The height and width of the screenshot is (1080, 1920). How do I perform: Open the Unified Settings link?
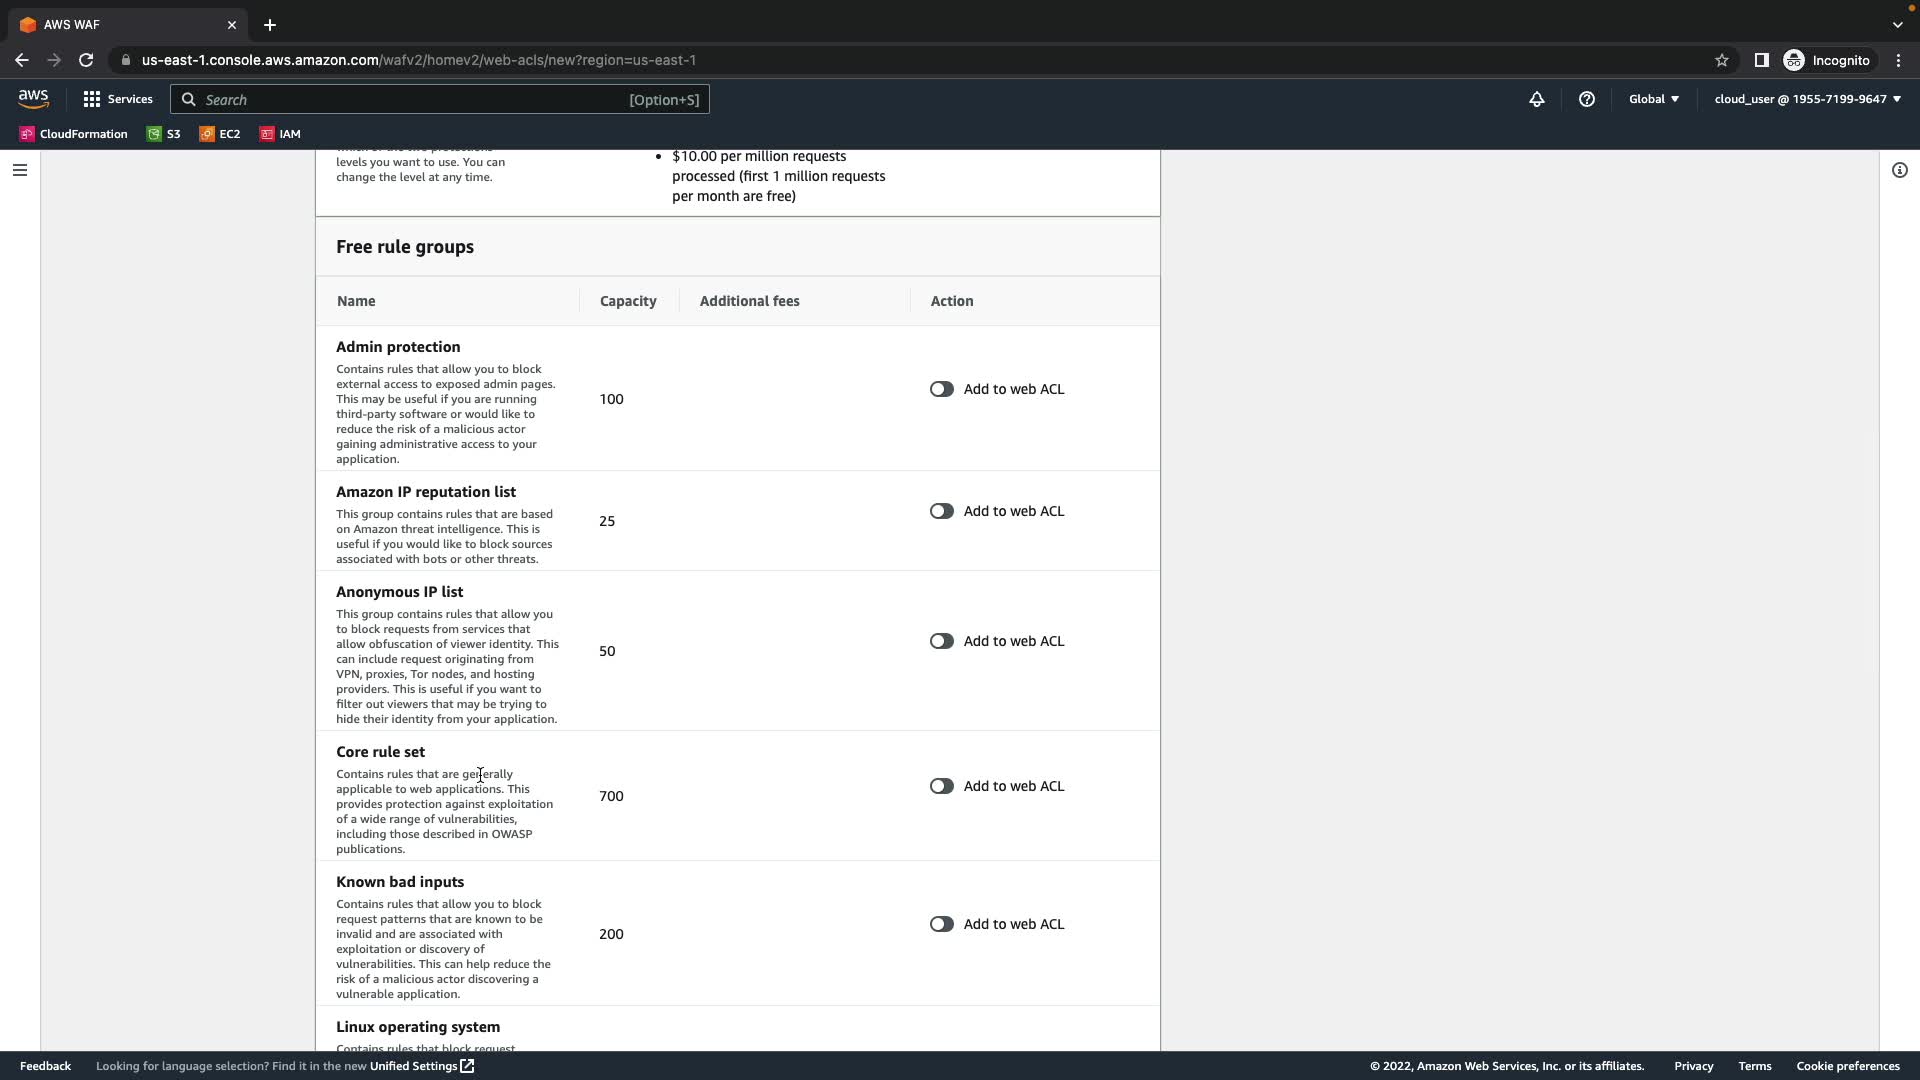pyautogui.click(x=421, y=1066)
